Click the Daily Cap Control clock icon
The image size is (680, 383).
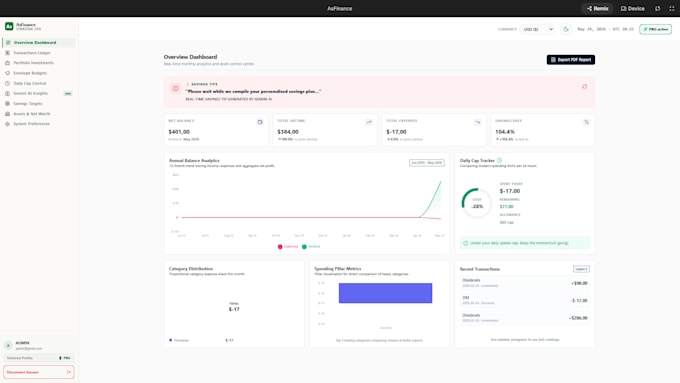[x=7, y=83]
